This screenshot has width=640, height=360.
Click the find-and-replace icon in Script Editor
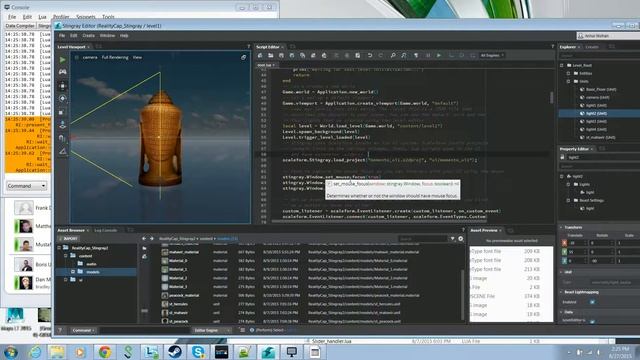point(404,56)
